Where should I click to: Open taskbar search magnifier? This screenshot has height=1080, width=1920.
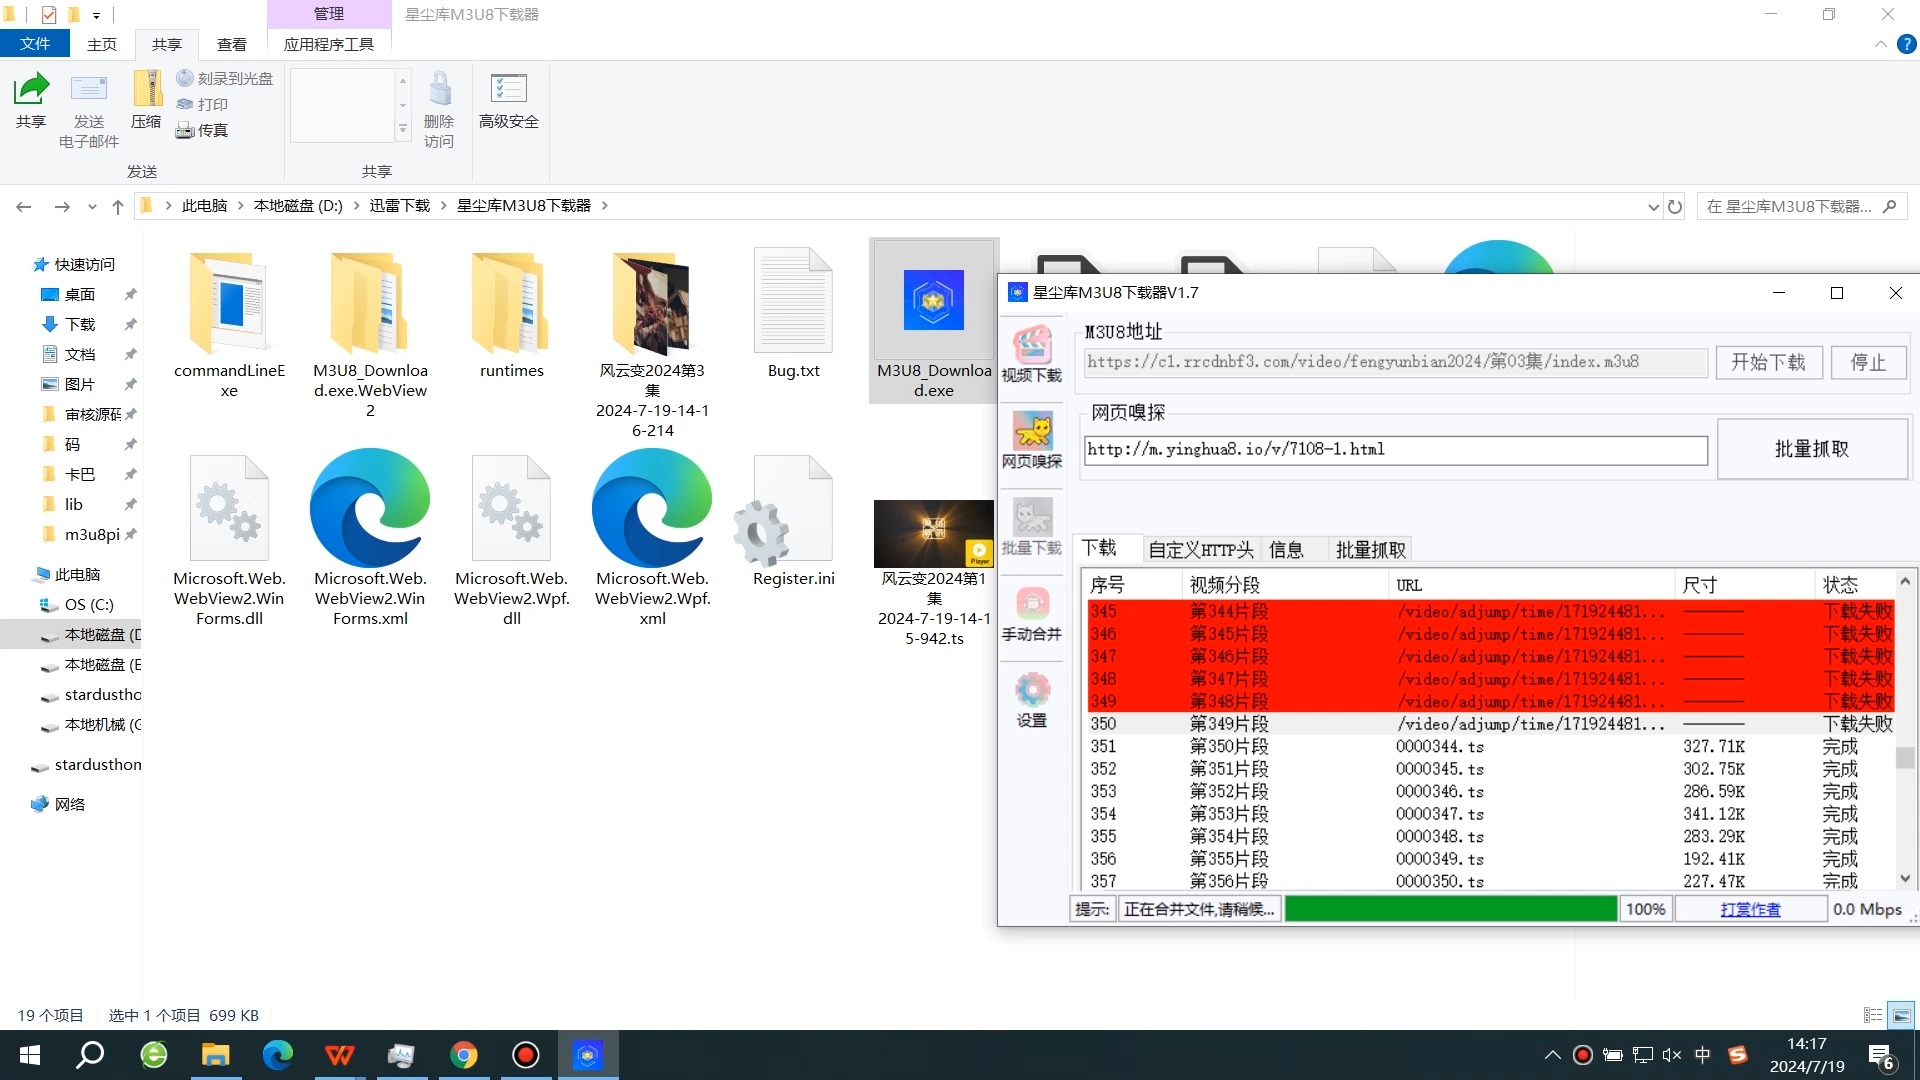[91, 1055]
